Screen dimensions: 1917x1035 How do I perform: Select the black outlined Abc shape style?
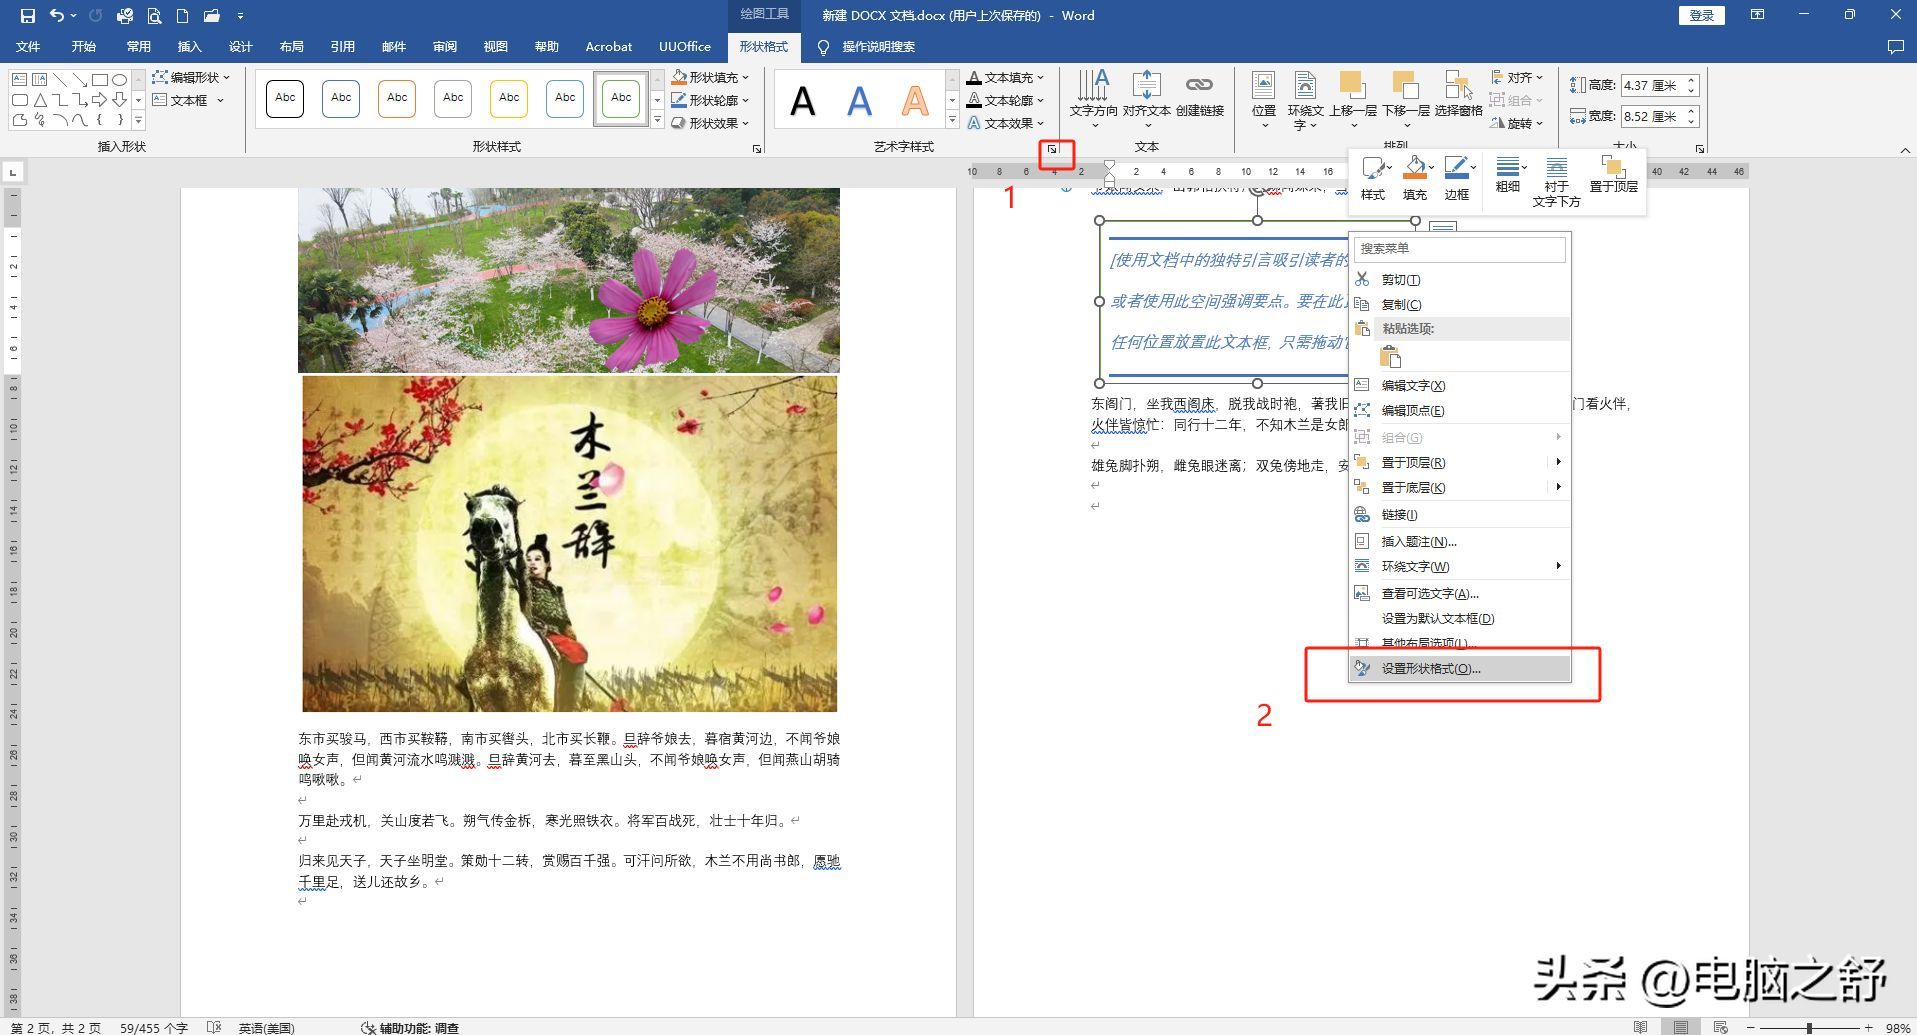click(x=285, y=99)
